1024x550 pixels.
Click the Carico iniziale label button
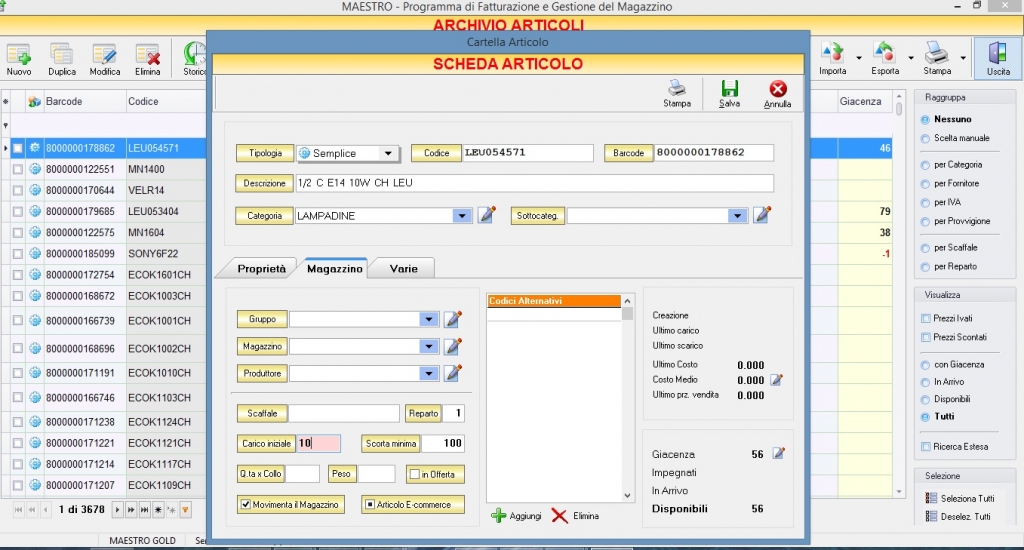point(266,444)
